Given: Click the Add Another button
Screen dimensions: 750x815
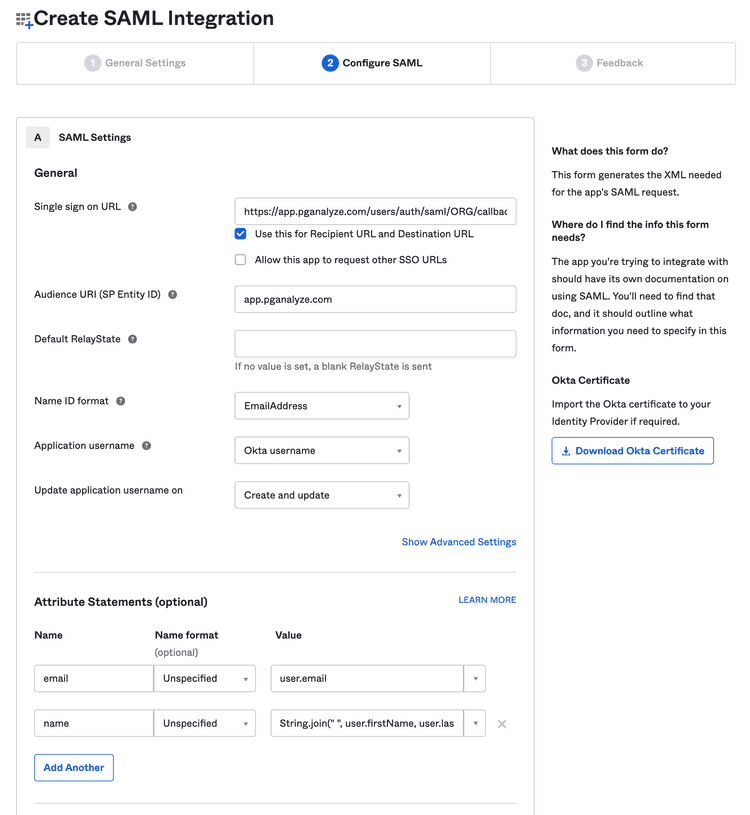Looking at the screenshot, I should tap(74, 768).
